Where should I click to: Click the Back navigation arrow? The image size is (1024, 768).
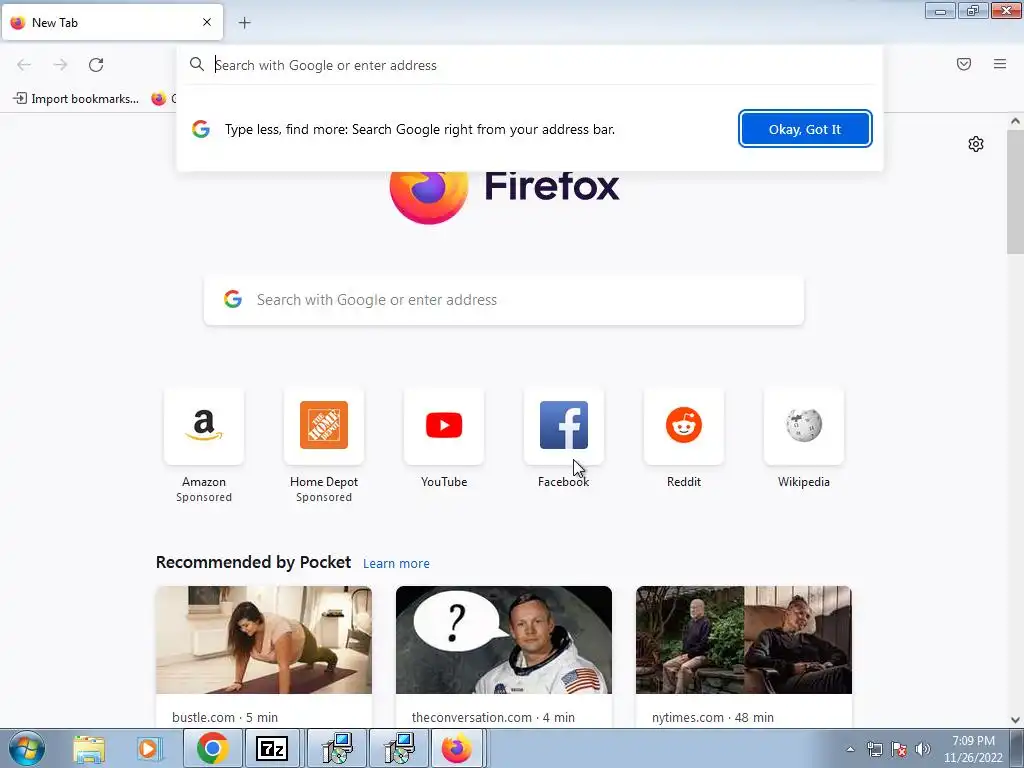tap(24, 65)
